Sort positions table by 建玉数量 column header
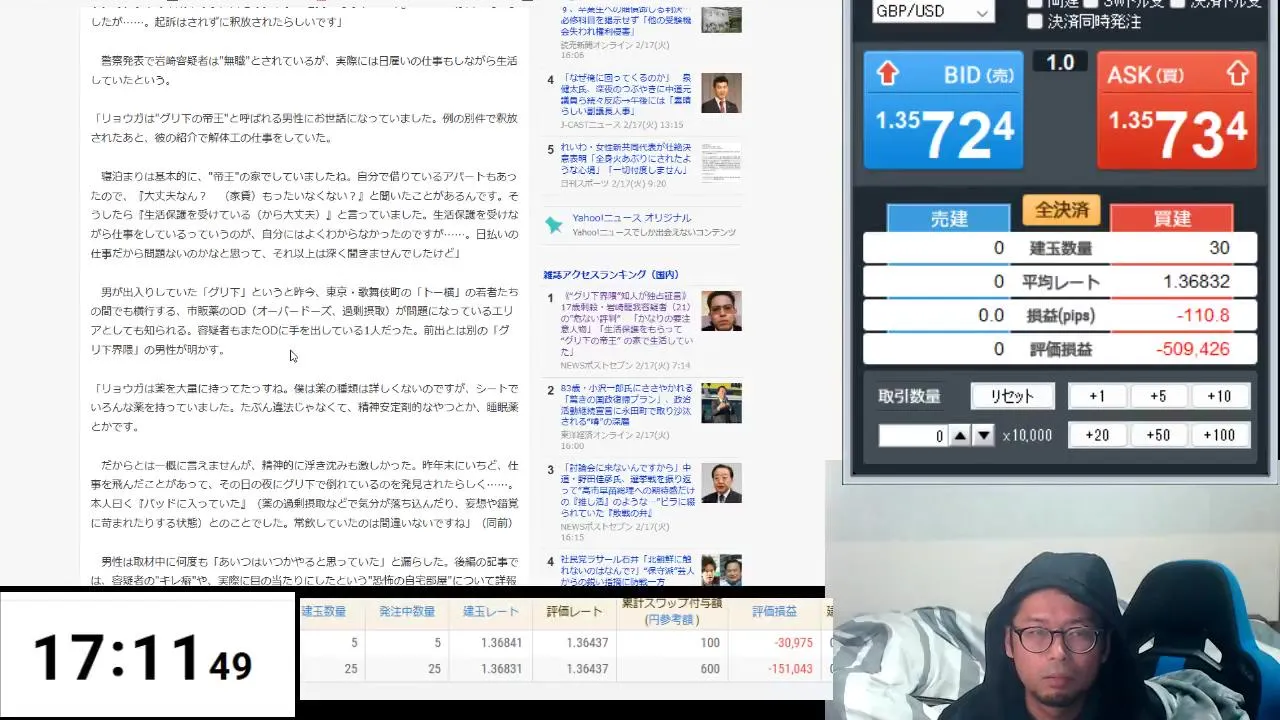The height and width of the screenshot is (720, 1280). [323, 612]
